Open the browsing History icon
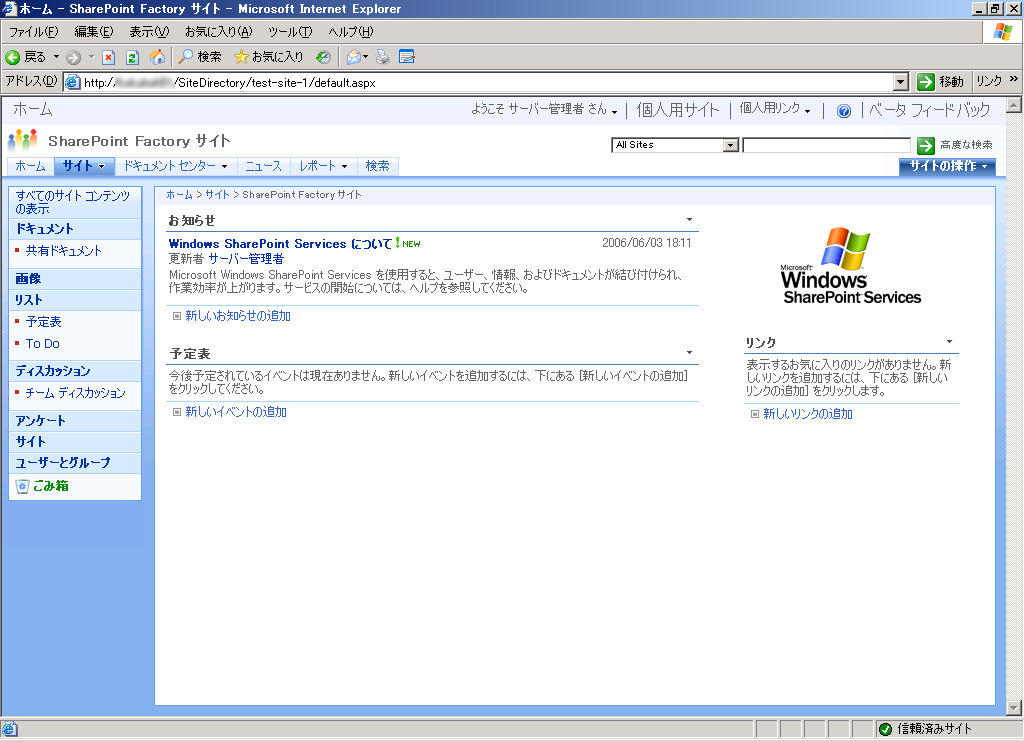This screenshot has width=1024, height=742. (323, 57)
